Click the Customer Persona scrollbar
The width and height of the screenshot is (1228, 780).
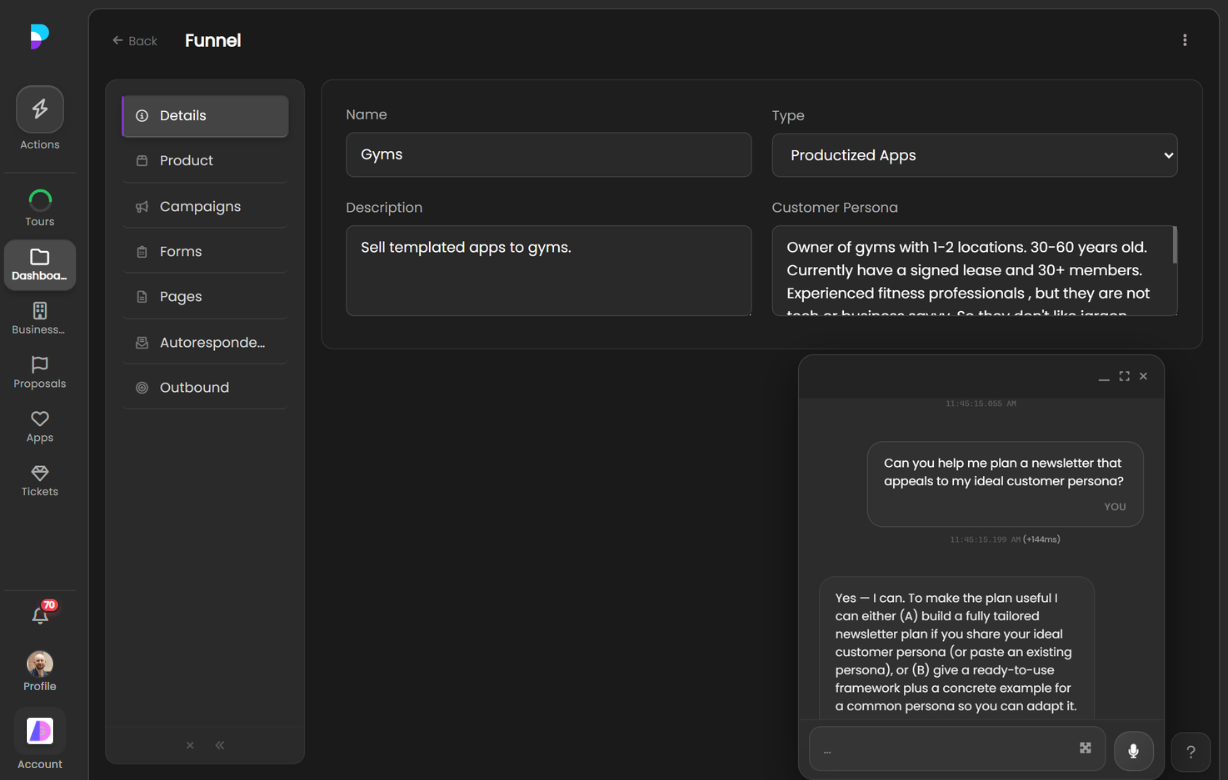coord(1174,246)
